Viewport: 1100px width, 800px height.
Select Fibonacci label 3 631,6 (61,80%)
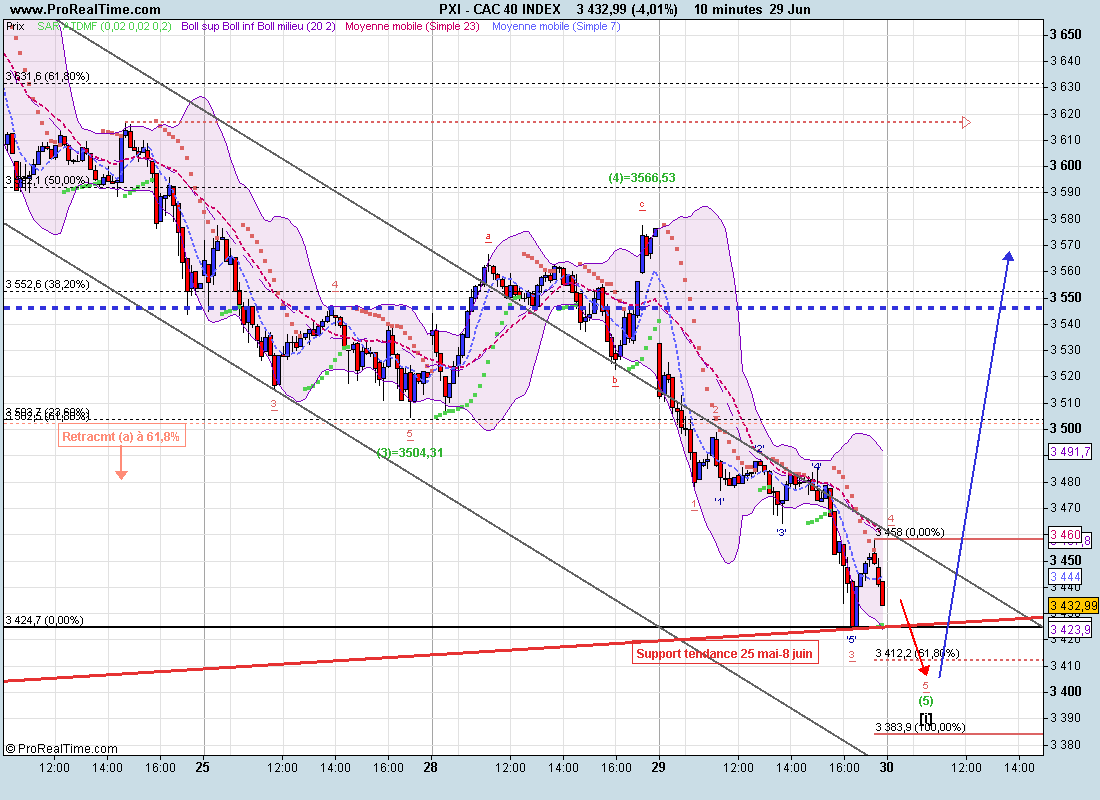coord(47,76)
